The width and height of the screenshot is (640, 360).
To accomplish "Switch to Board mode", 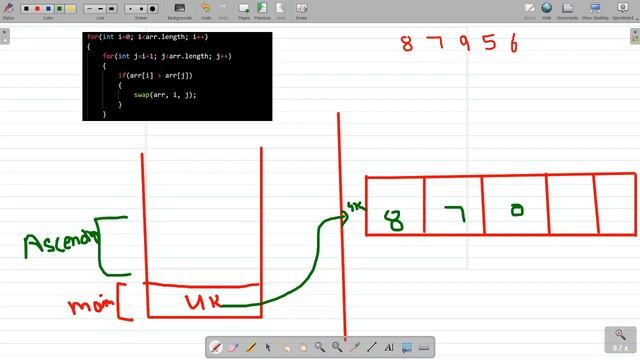I will [529, 10].
